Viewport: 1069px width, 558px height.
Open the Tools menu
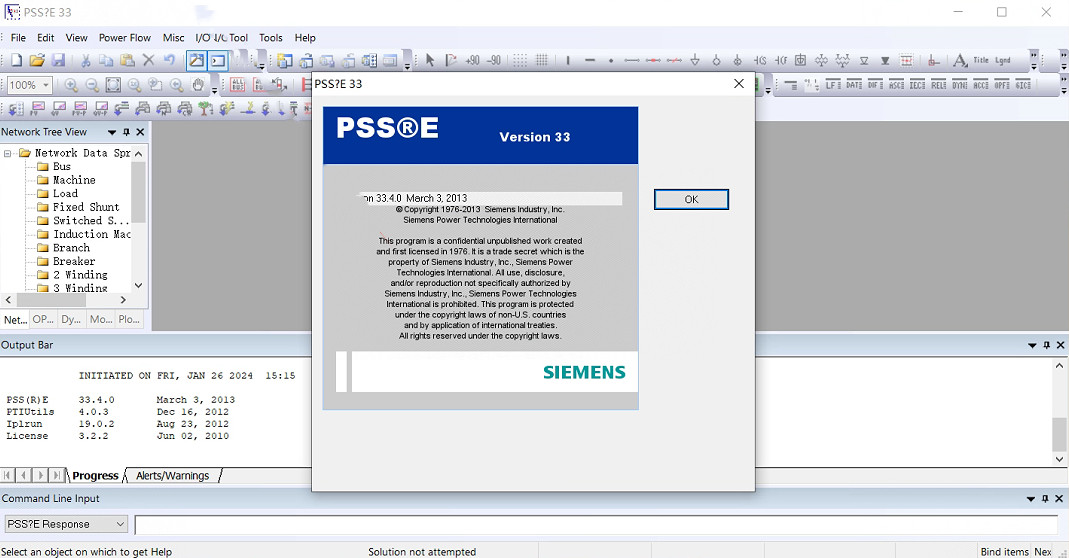[271, 38]
